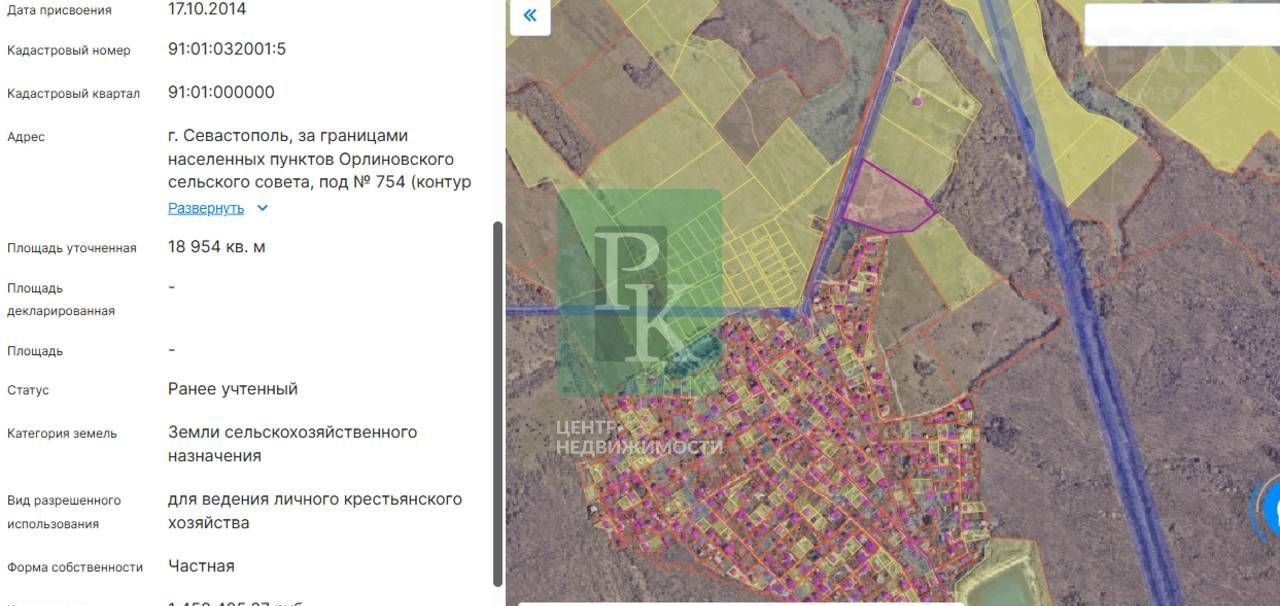1280x606 pixels.
Task: Click the Кадастровый номер field label
Action: 69,50
